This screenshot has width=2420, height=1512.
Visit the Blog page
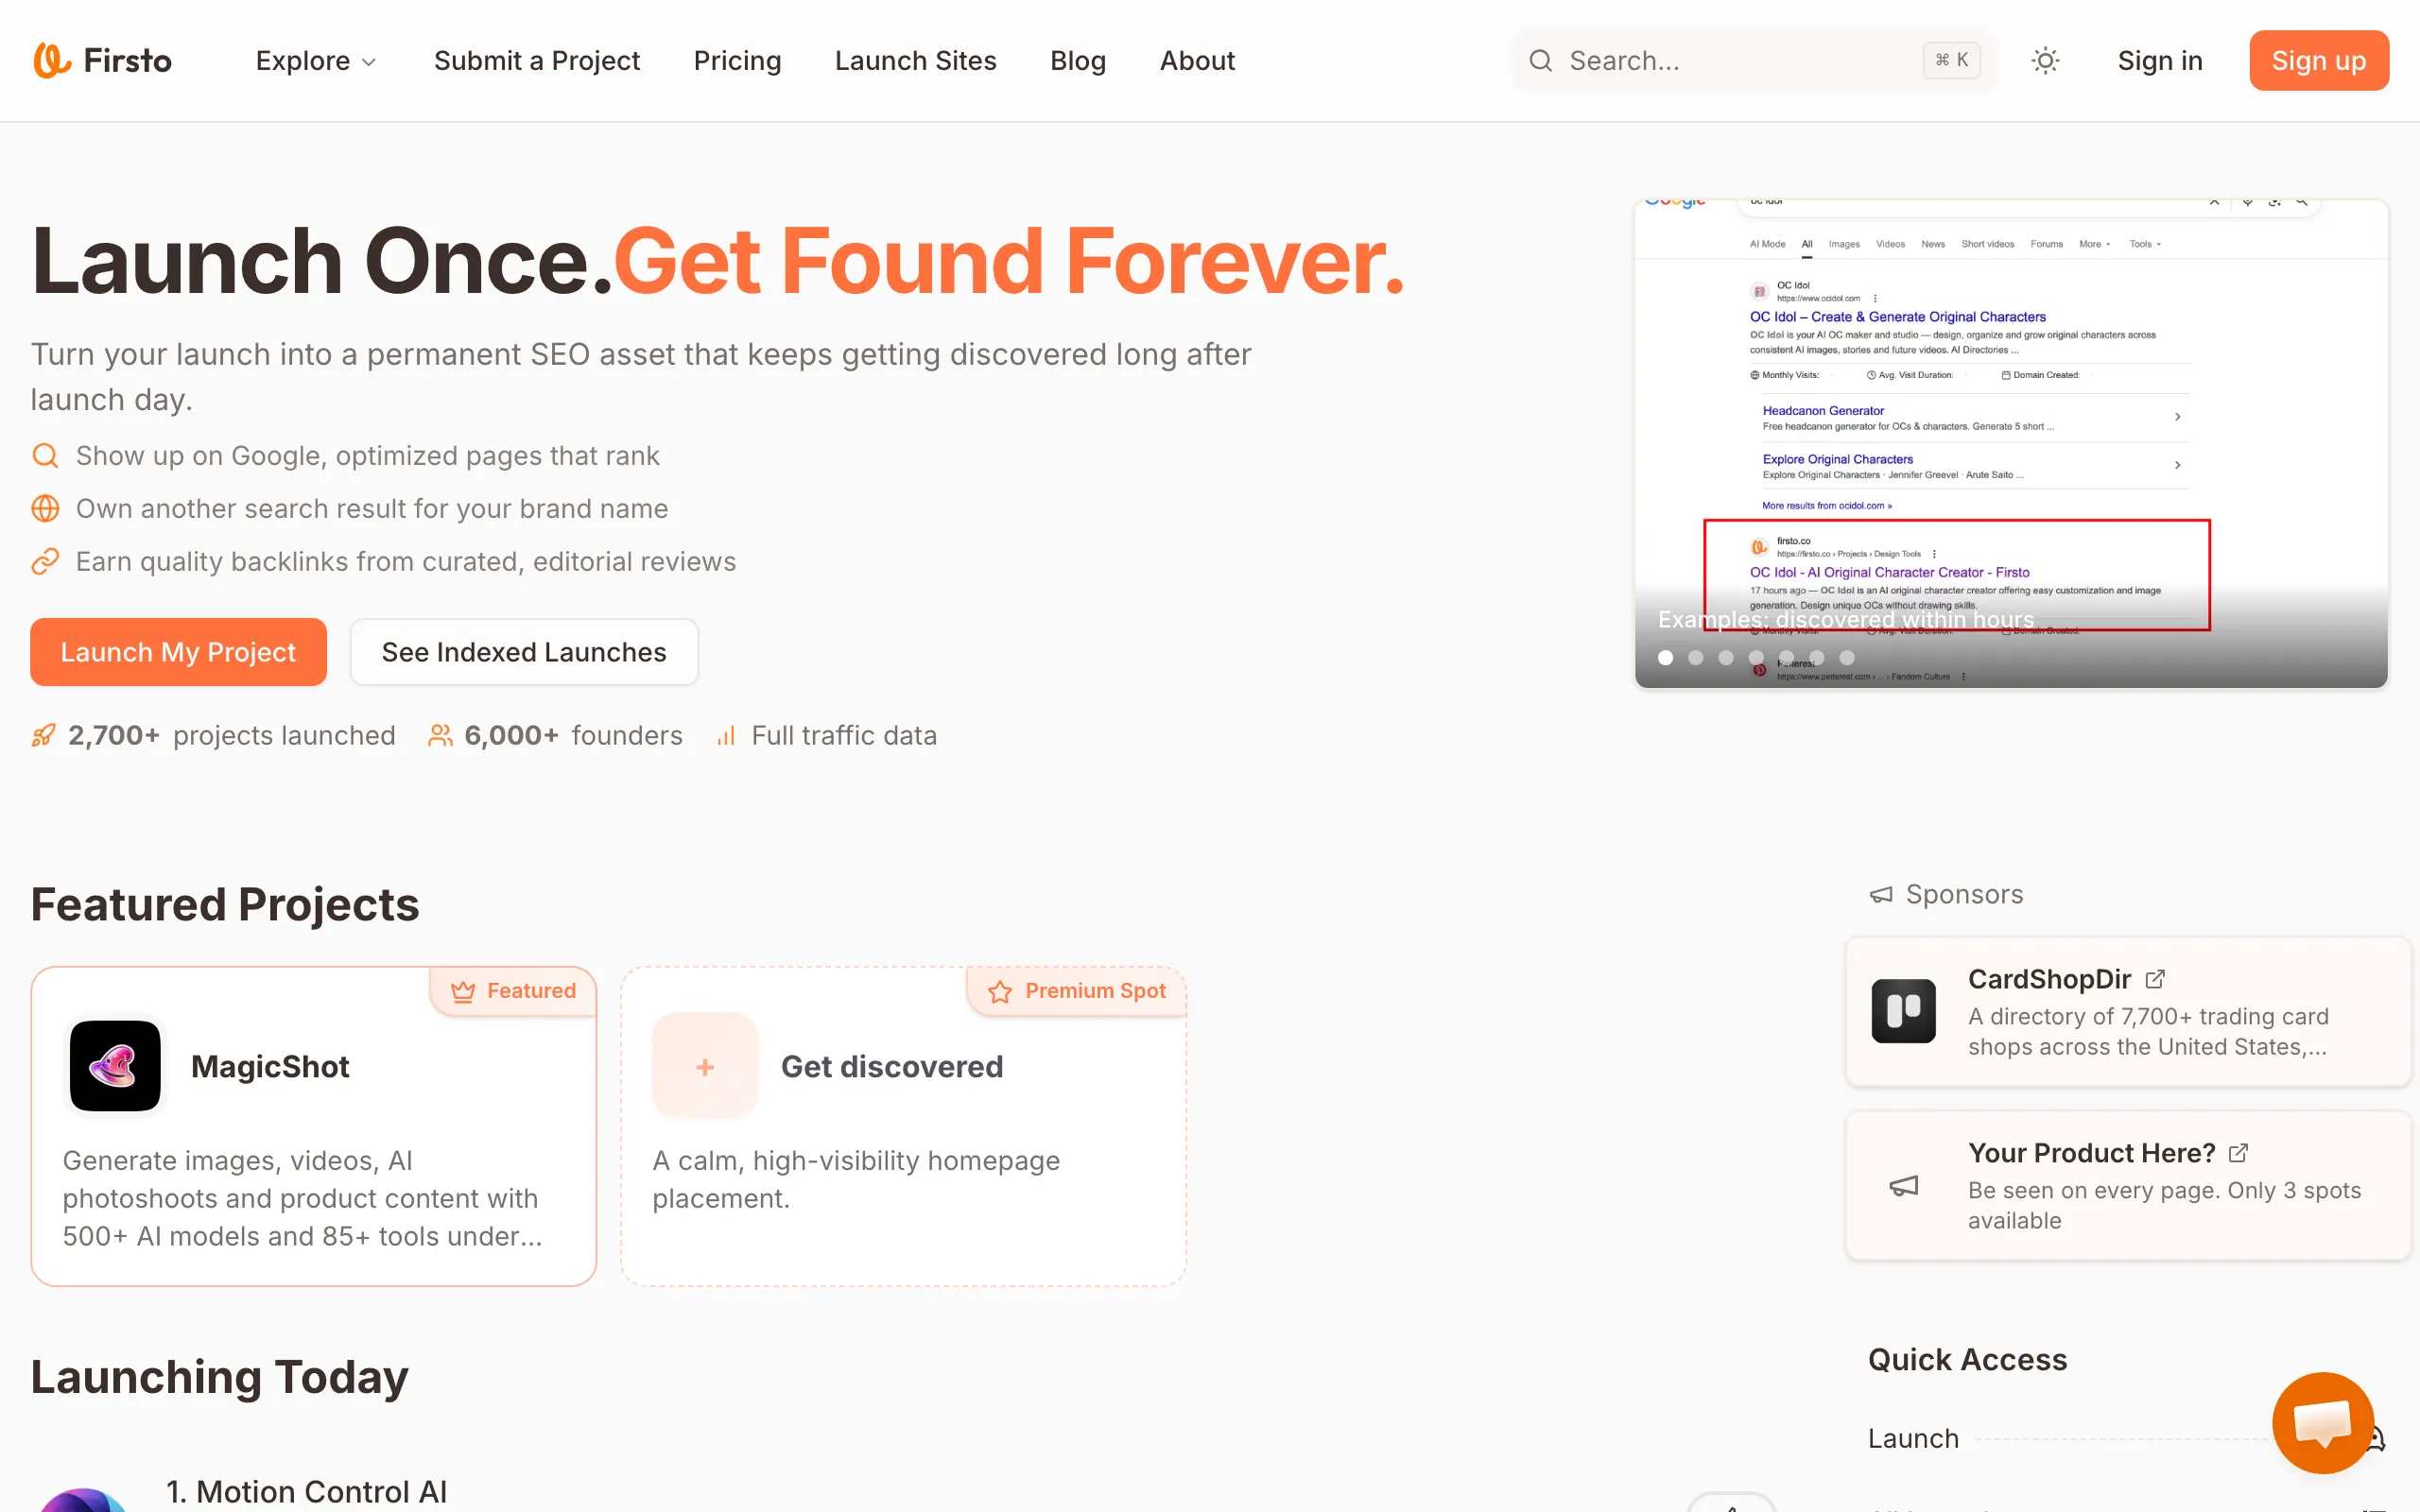(1077, 61)
